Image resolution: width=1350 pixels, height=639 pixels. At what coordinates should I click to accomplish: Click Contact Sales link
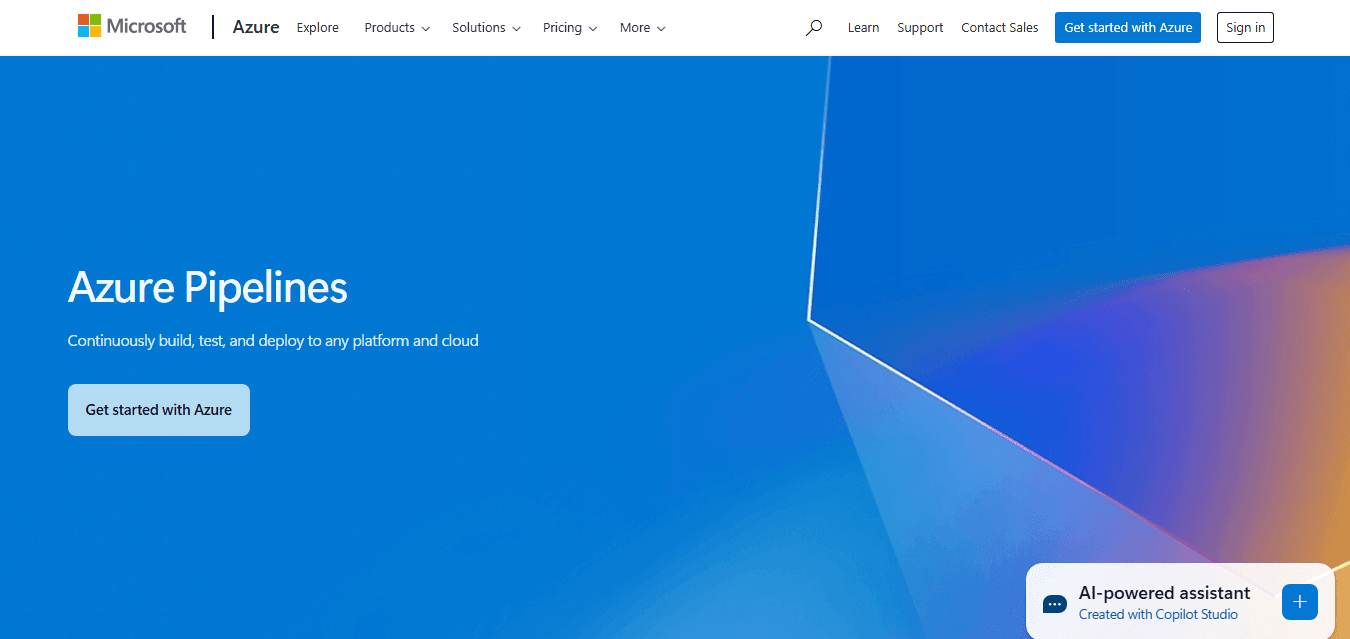(x=1000, y=28)
